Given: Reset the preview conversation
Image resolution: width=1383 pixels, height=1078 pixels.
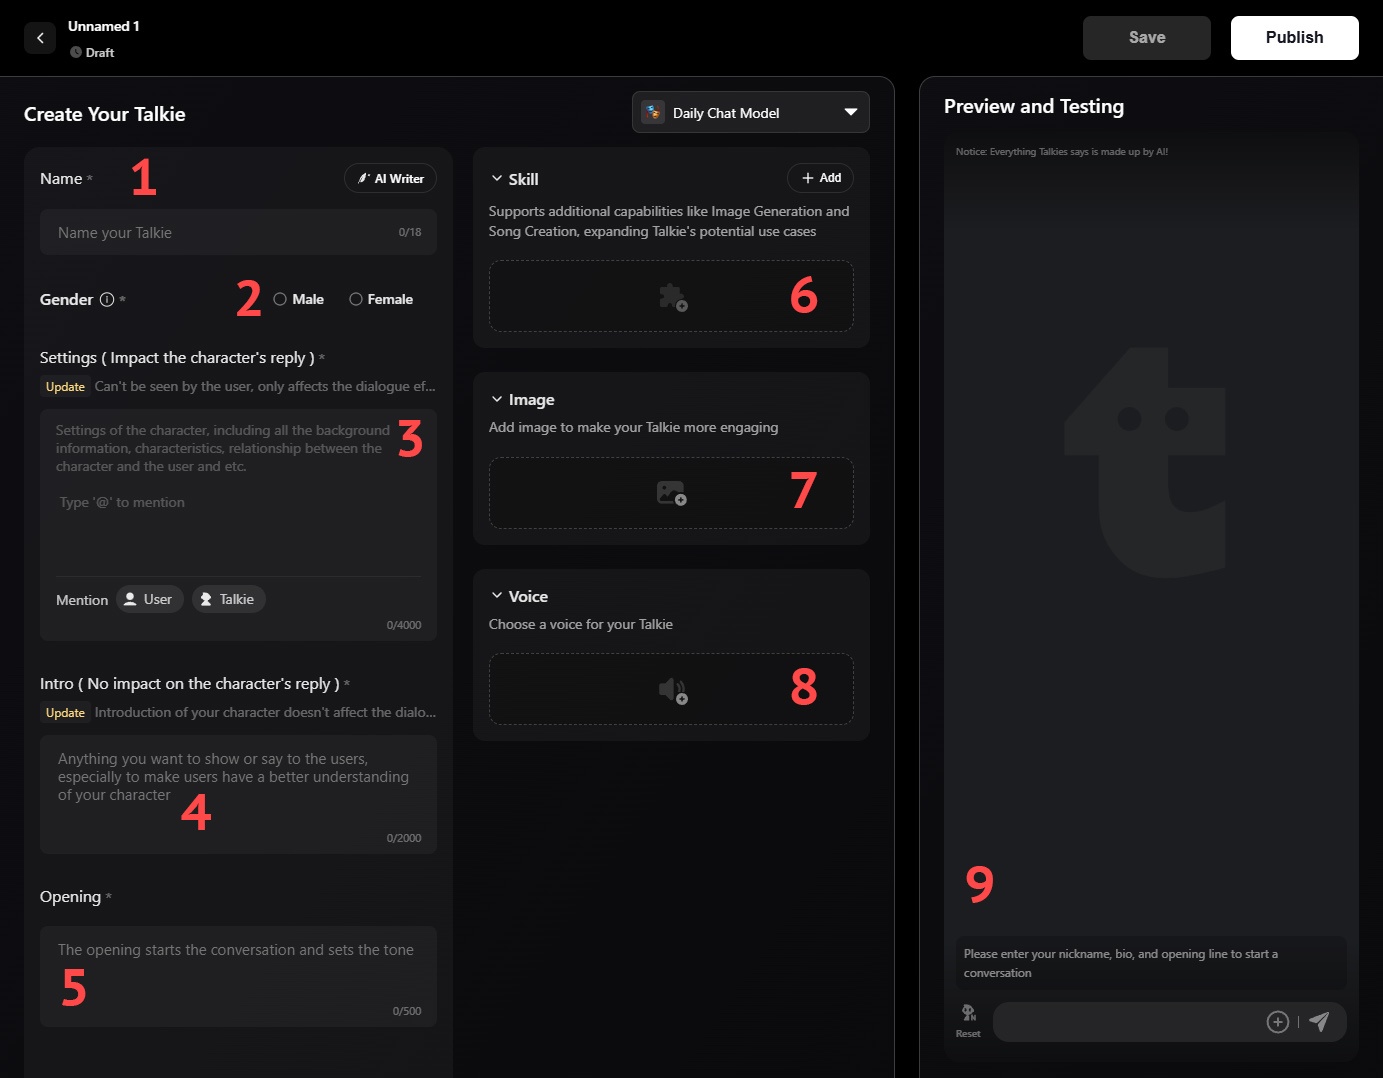Looking at the screenshot, I should click(x=968, y=1021).
